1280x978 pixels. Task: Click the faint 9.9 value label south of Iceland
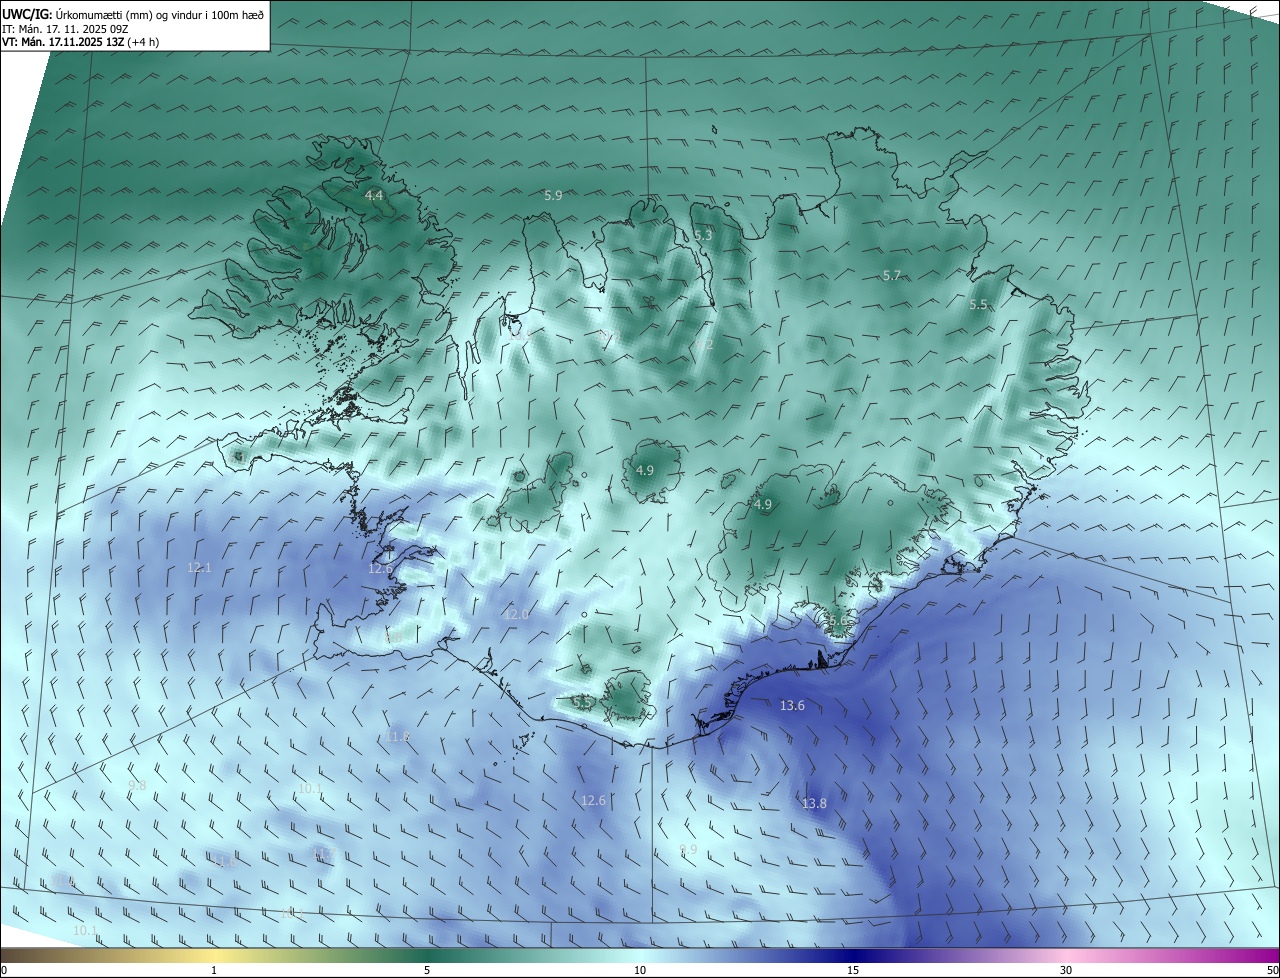point(688,849)
